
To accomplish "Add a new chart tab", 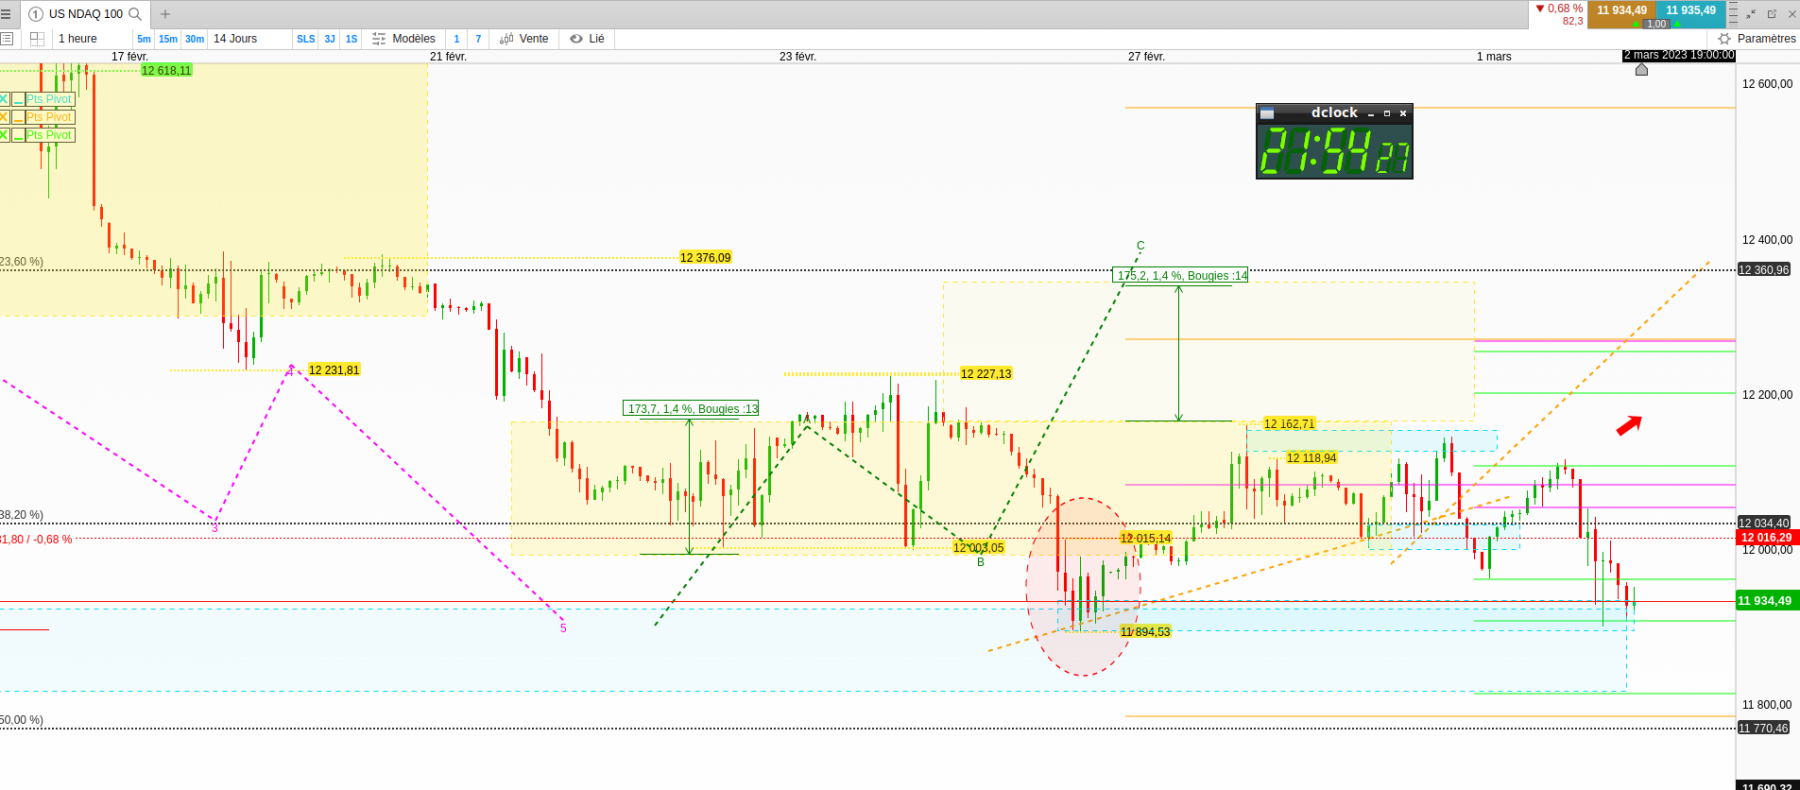I will pos(165,14).
